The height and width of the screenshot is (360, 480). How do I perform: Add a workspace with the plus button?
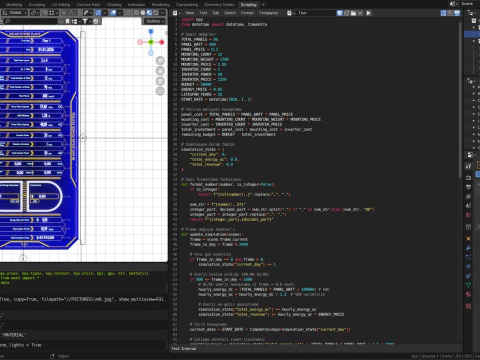click(263, 5)
